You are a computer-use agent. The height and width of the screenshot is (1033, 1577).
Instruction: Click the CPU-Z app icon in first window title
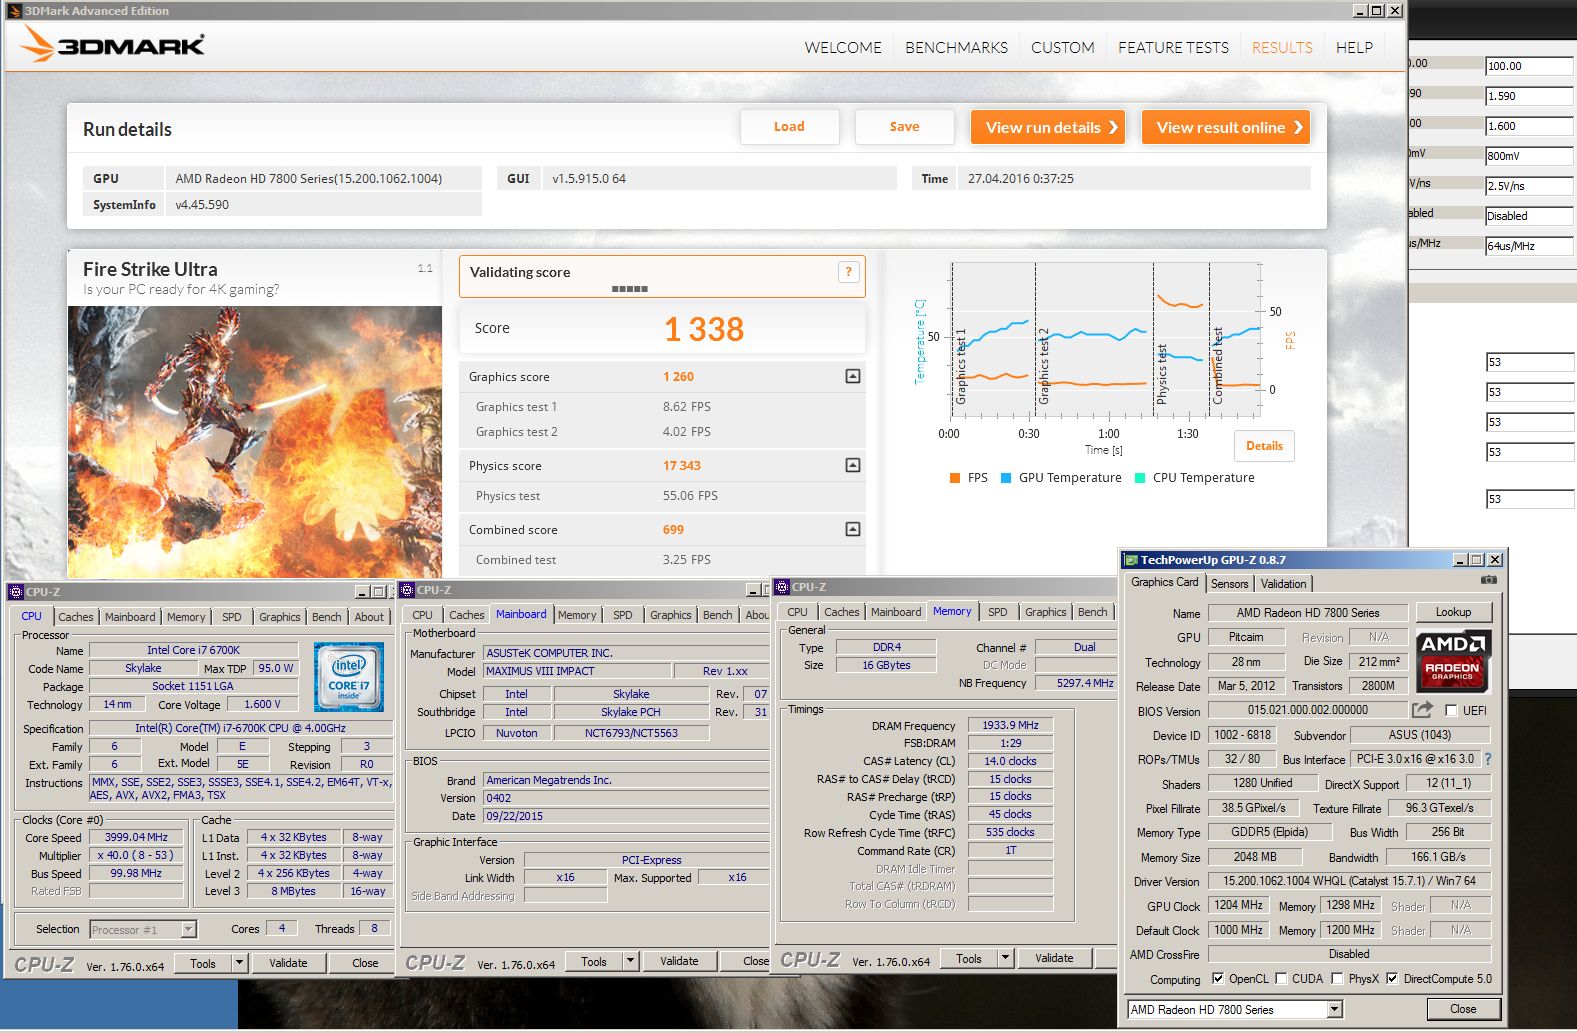click(15, 592)
